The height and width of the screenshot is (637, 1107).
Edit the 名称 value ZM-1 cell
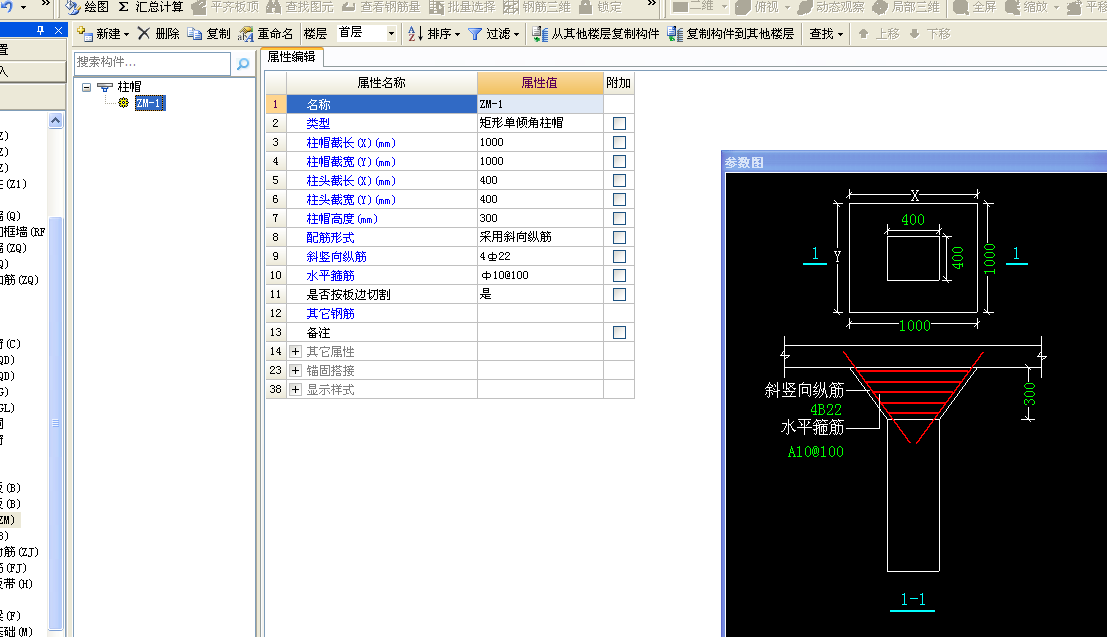(540, 104)
